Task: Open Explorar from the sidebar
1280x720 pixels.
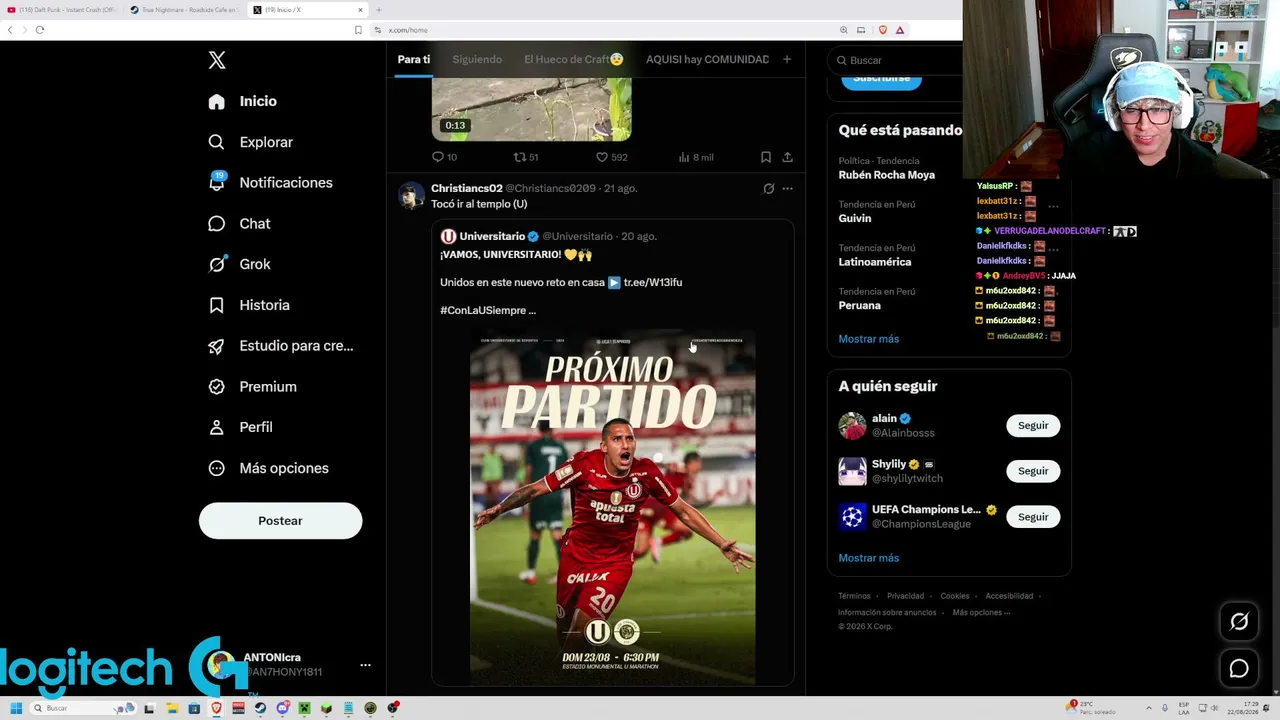Action: click(x=251, y=142)
